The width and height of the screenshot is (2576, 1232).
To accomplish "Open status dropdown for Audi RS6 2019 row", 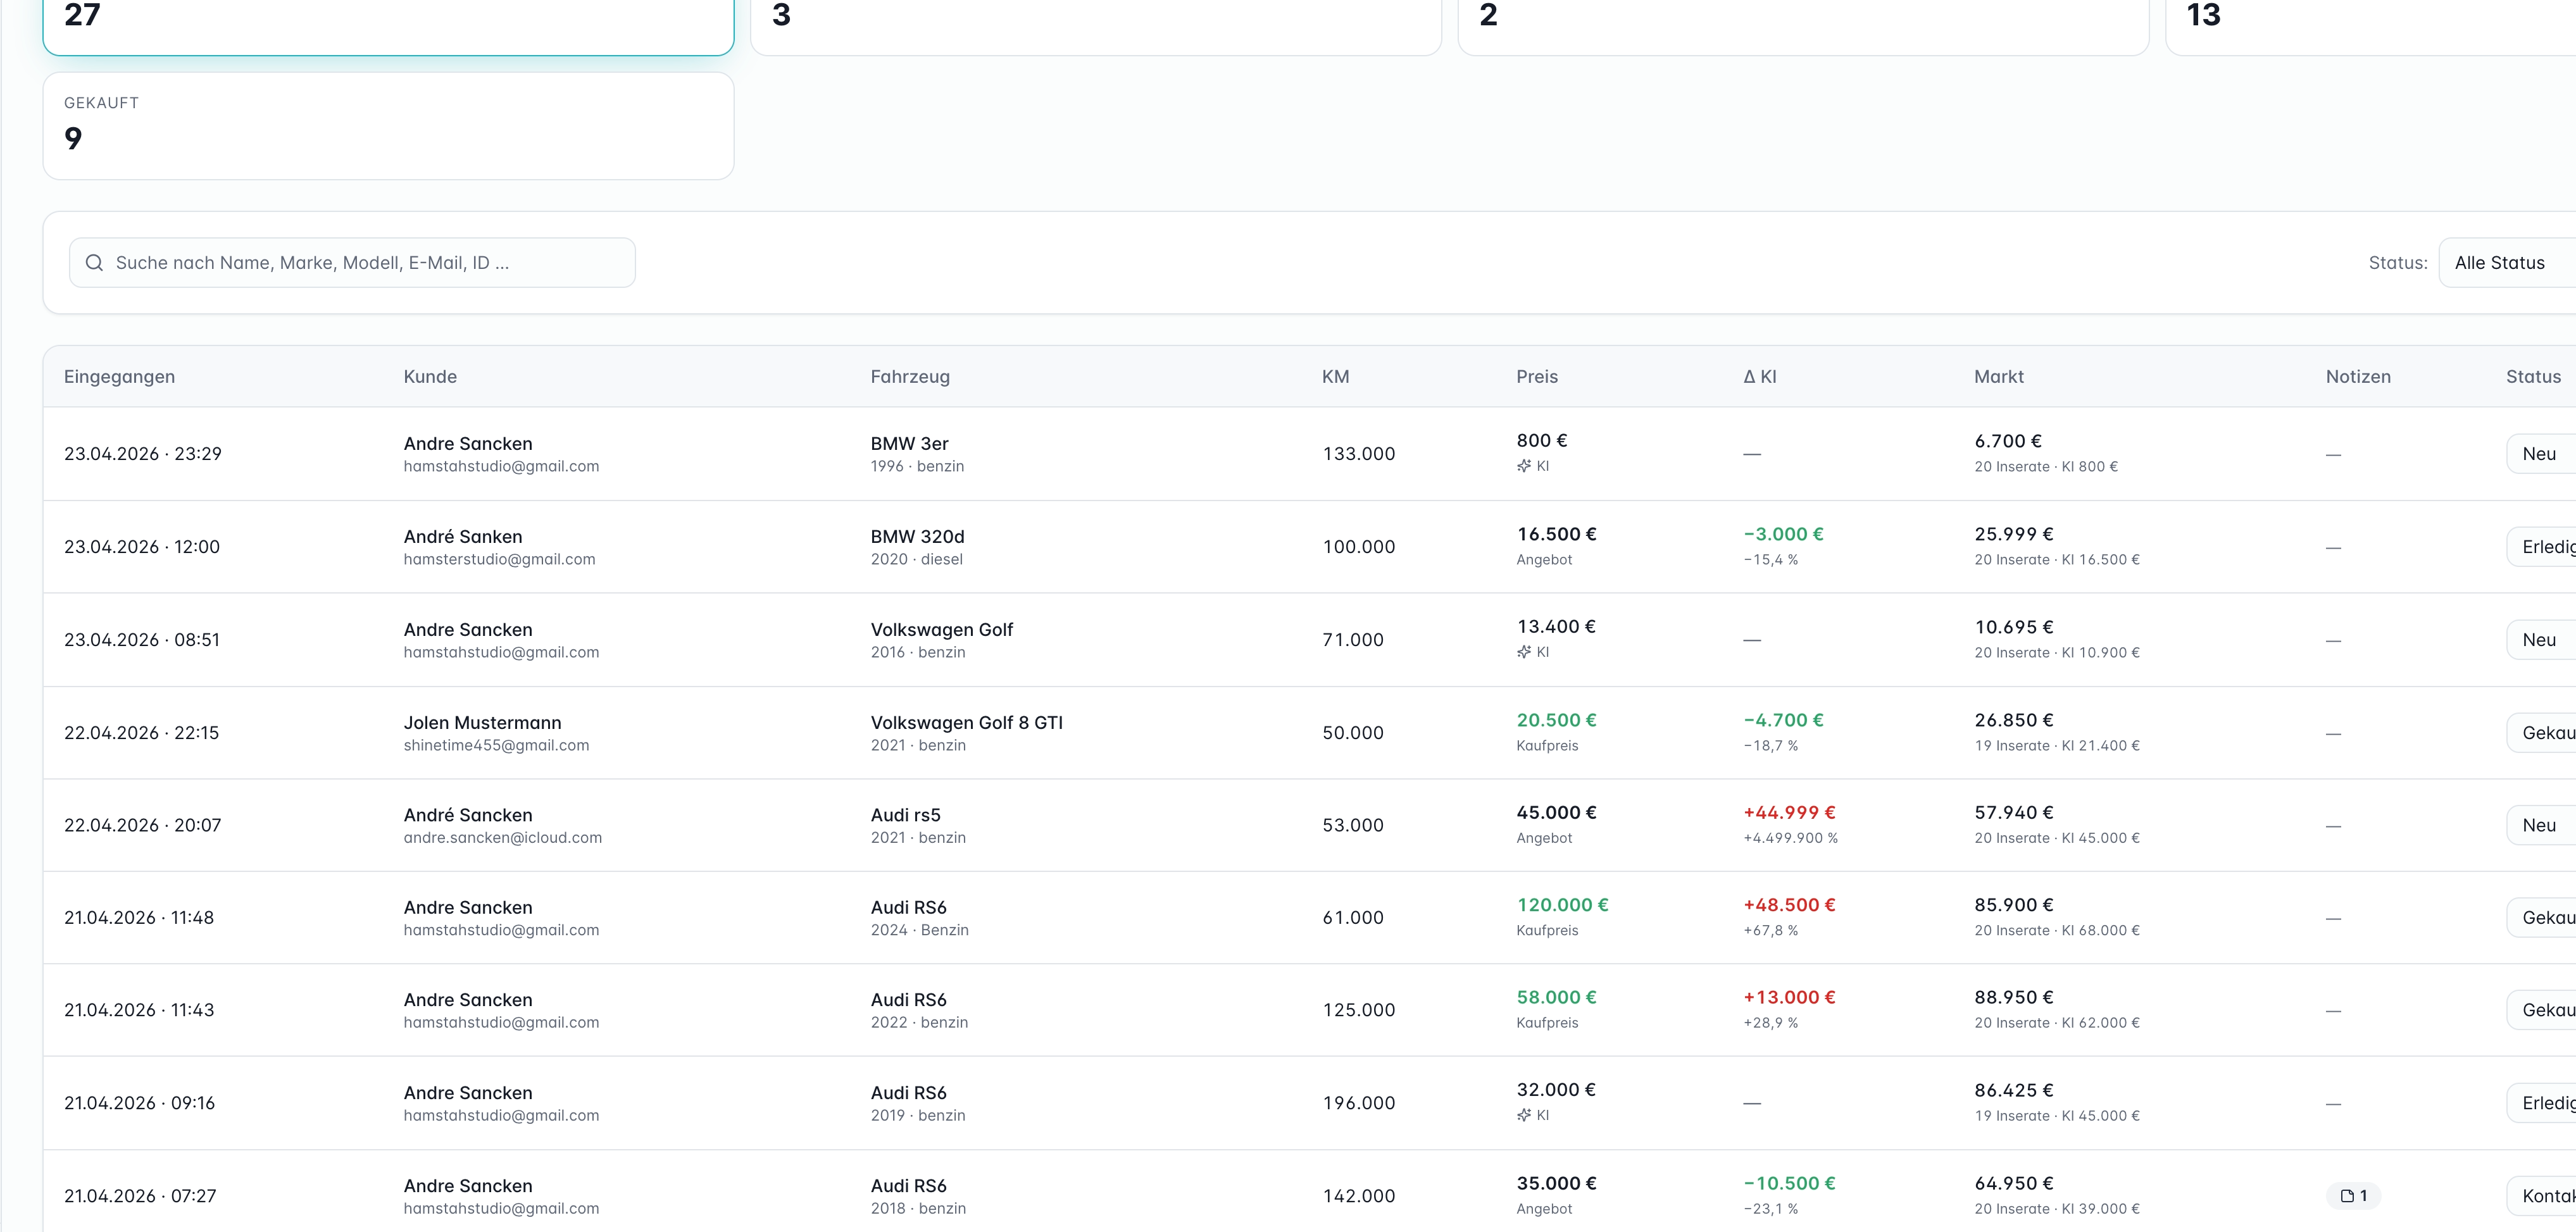I will click(x=2541, y=1103).
